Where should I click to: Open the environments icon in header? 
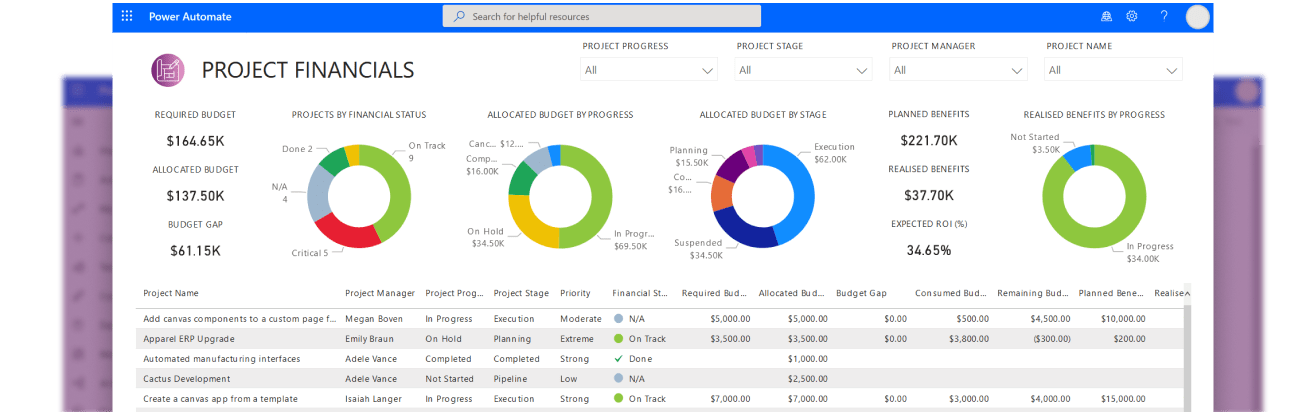coord(1106,16)
